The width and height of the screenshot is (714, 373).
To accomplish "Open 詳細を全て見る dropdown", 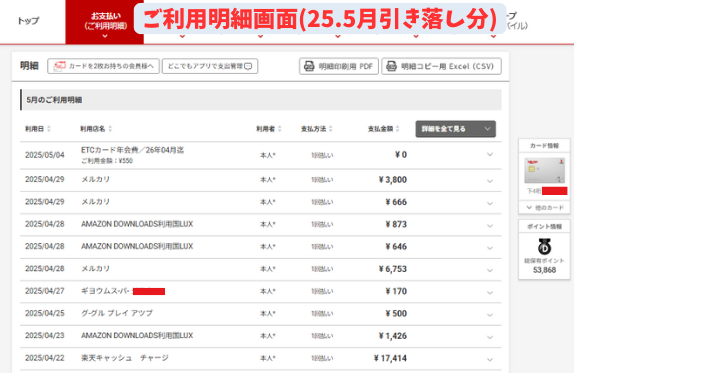I will (x=455, y=129).
